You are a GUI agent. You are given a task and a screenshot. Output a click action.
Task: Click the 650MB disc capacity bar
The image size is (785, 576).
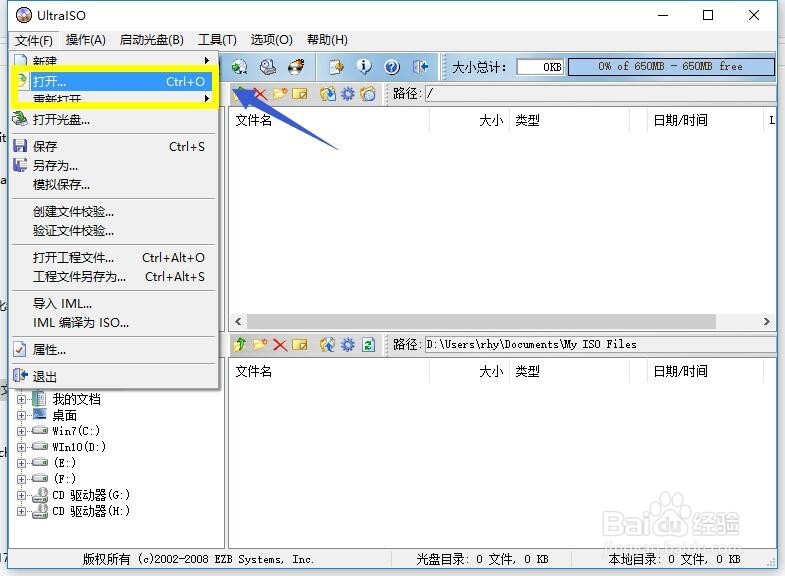click(x=671, y=67)
